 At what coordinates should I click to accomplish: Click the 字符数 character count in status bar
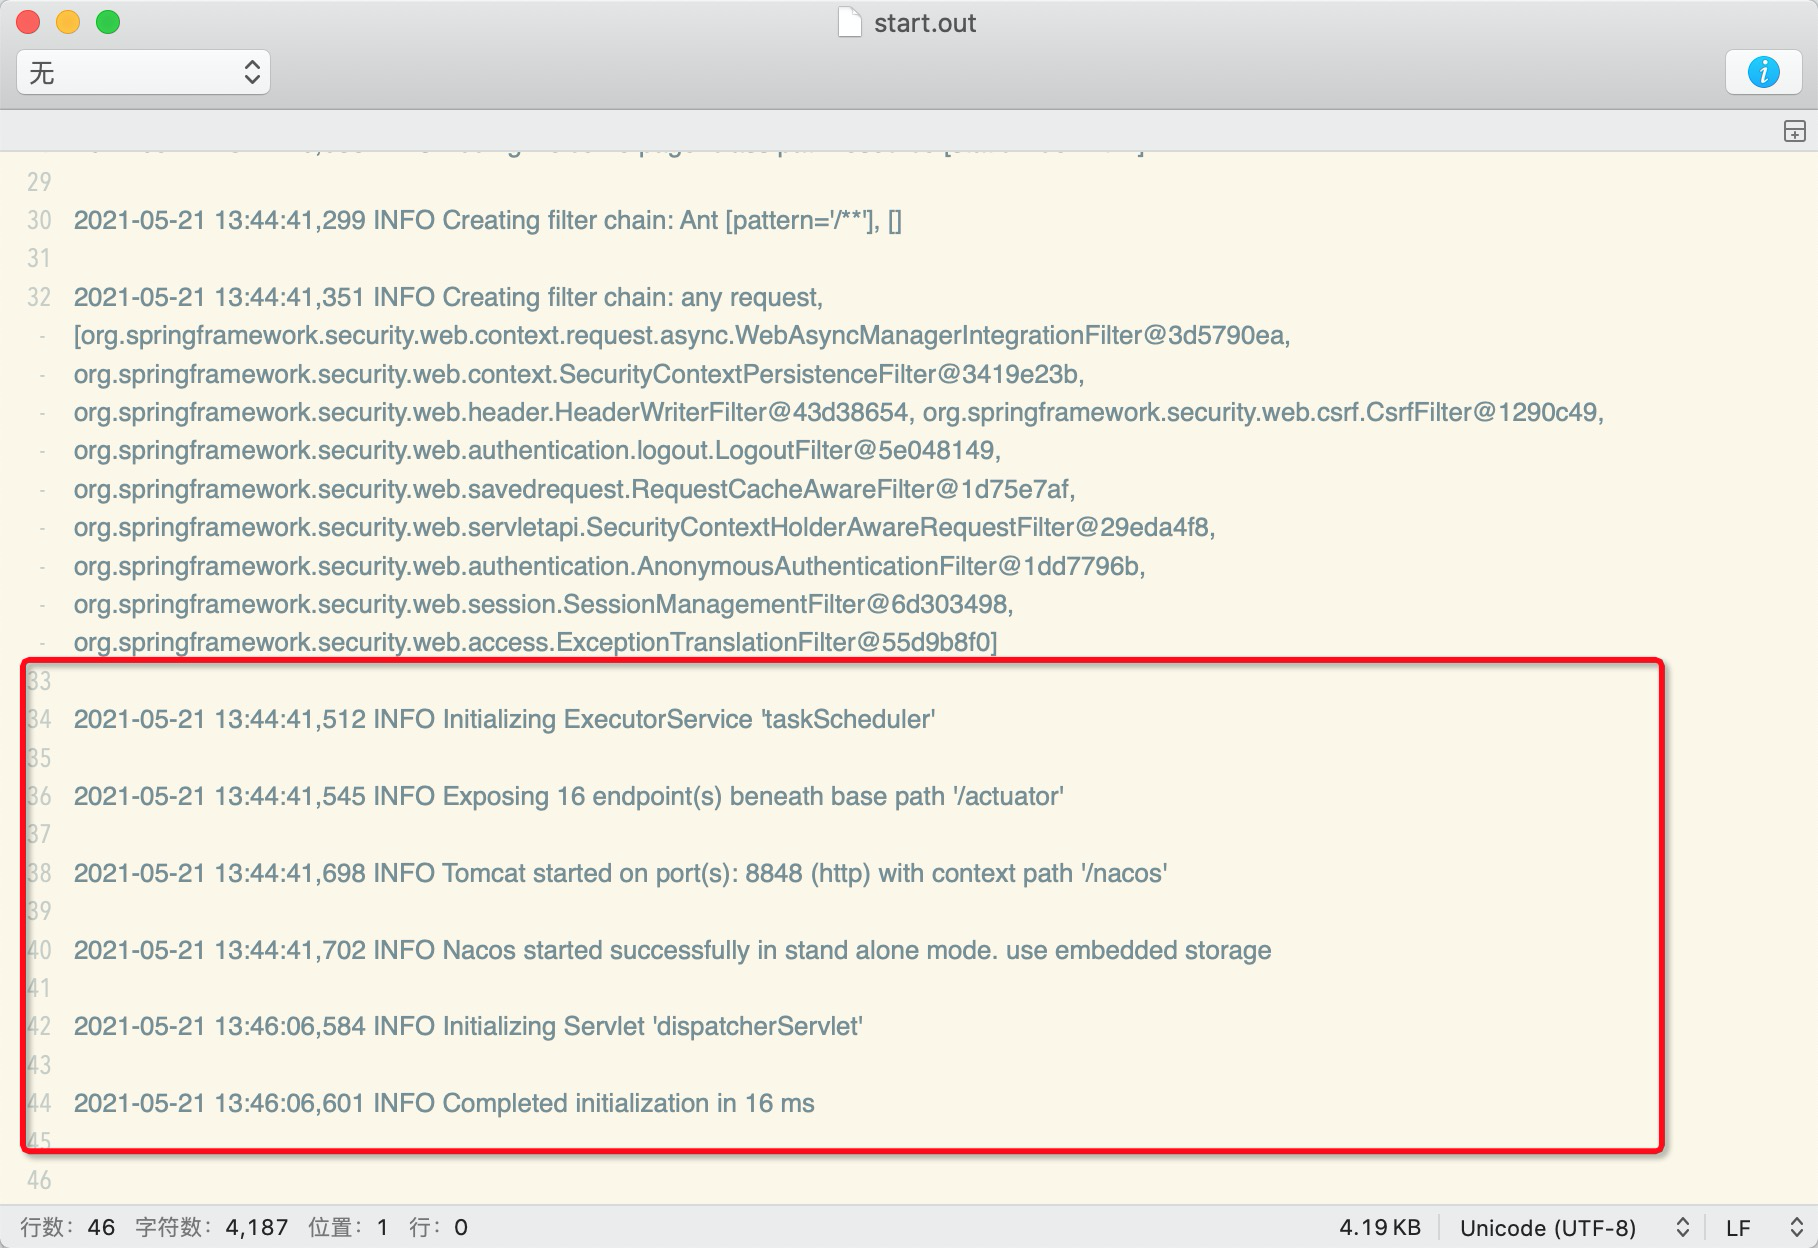click(x=211, y=1227)
